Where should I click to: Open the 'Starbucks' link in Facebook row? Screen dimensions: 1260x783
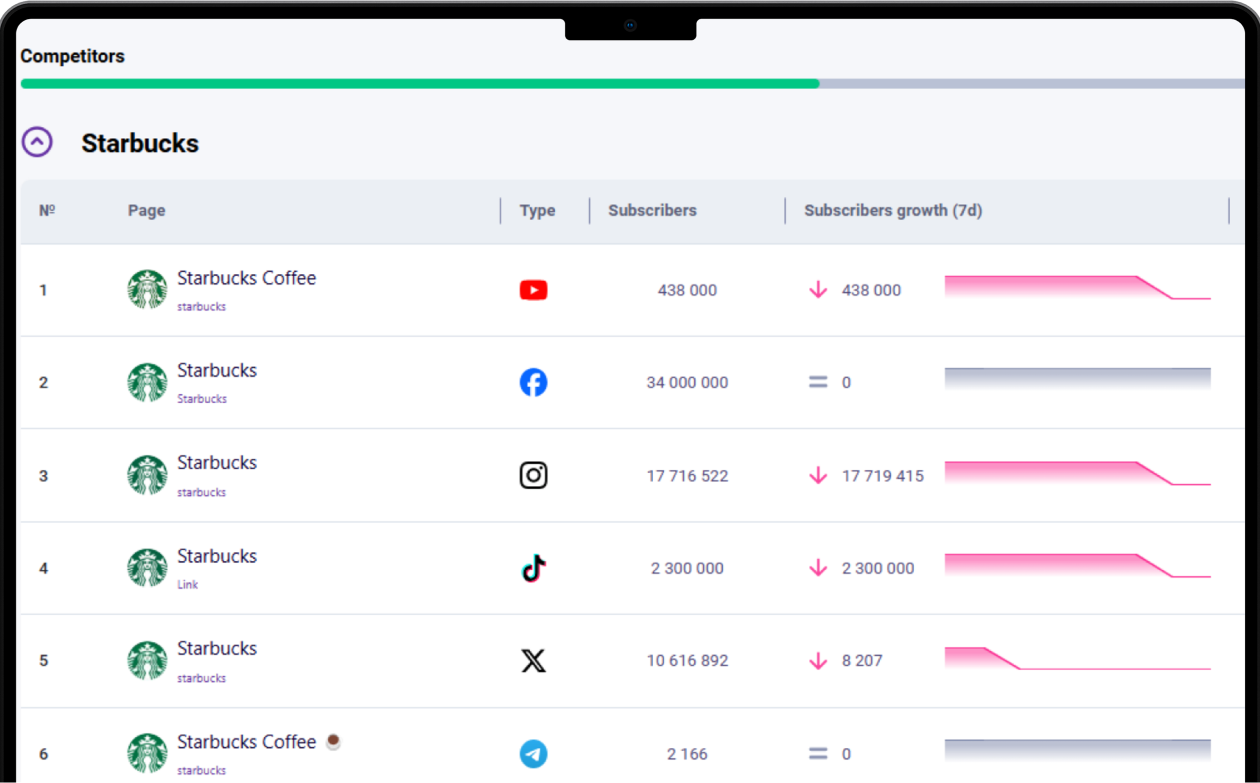(202, 399)
